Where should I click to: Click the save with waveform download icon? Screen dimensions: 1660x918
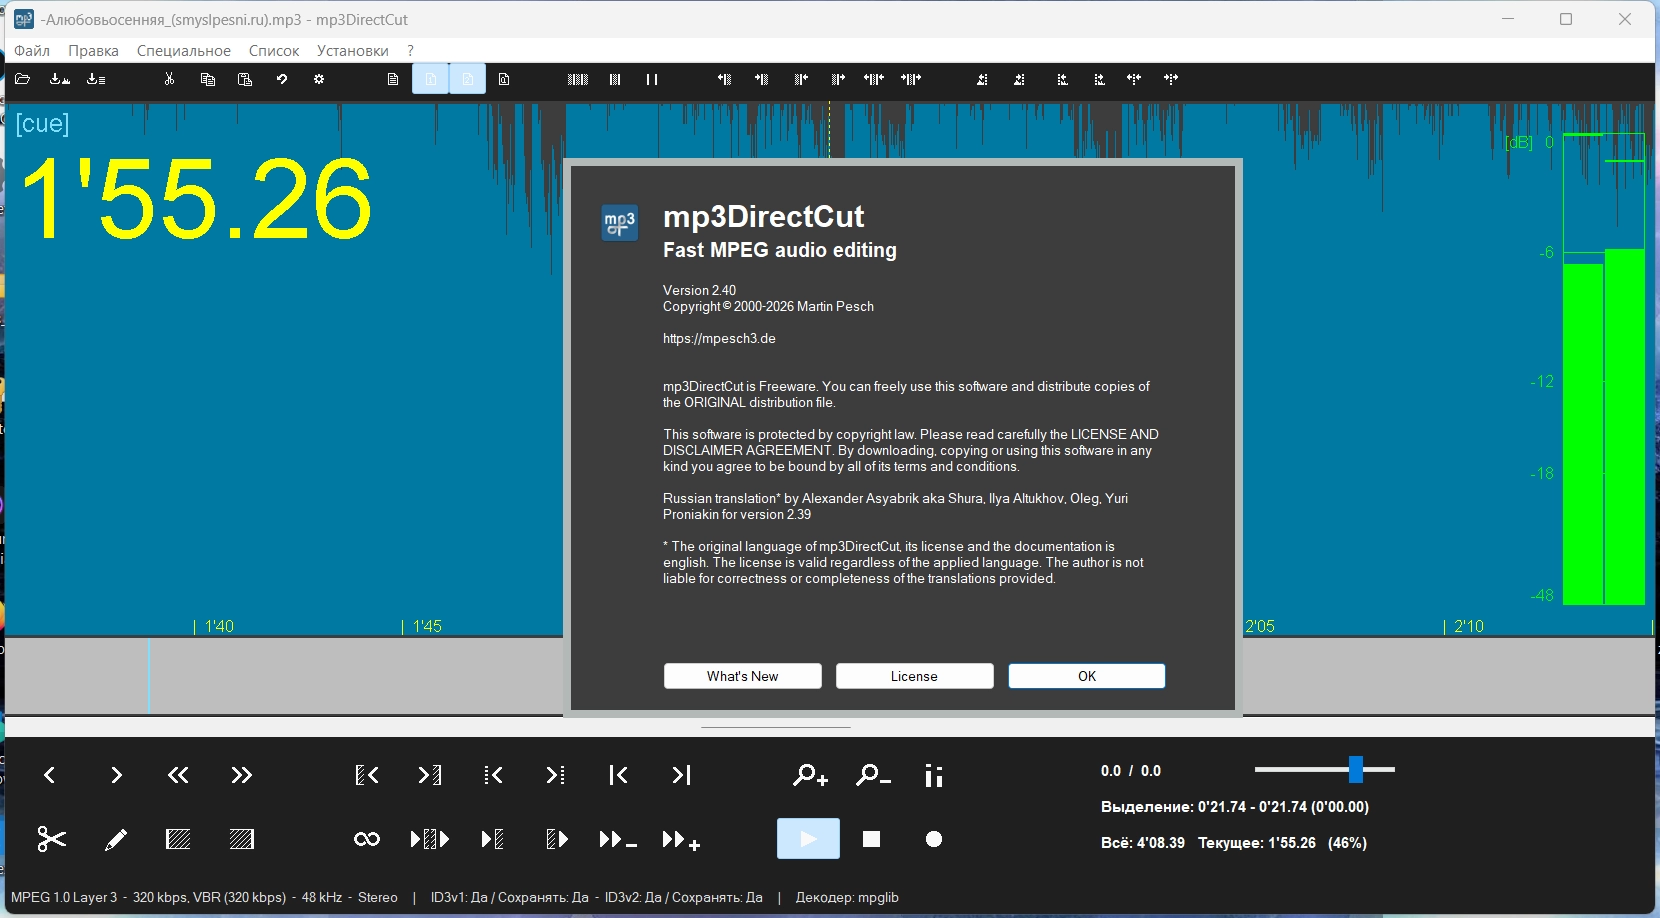point(60,79)
